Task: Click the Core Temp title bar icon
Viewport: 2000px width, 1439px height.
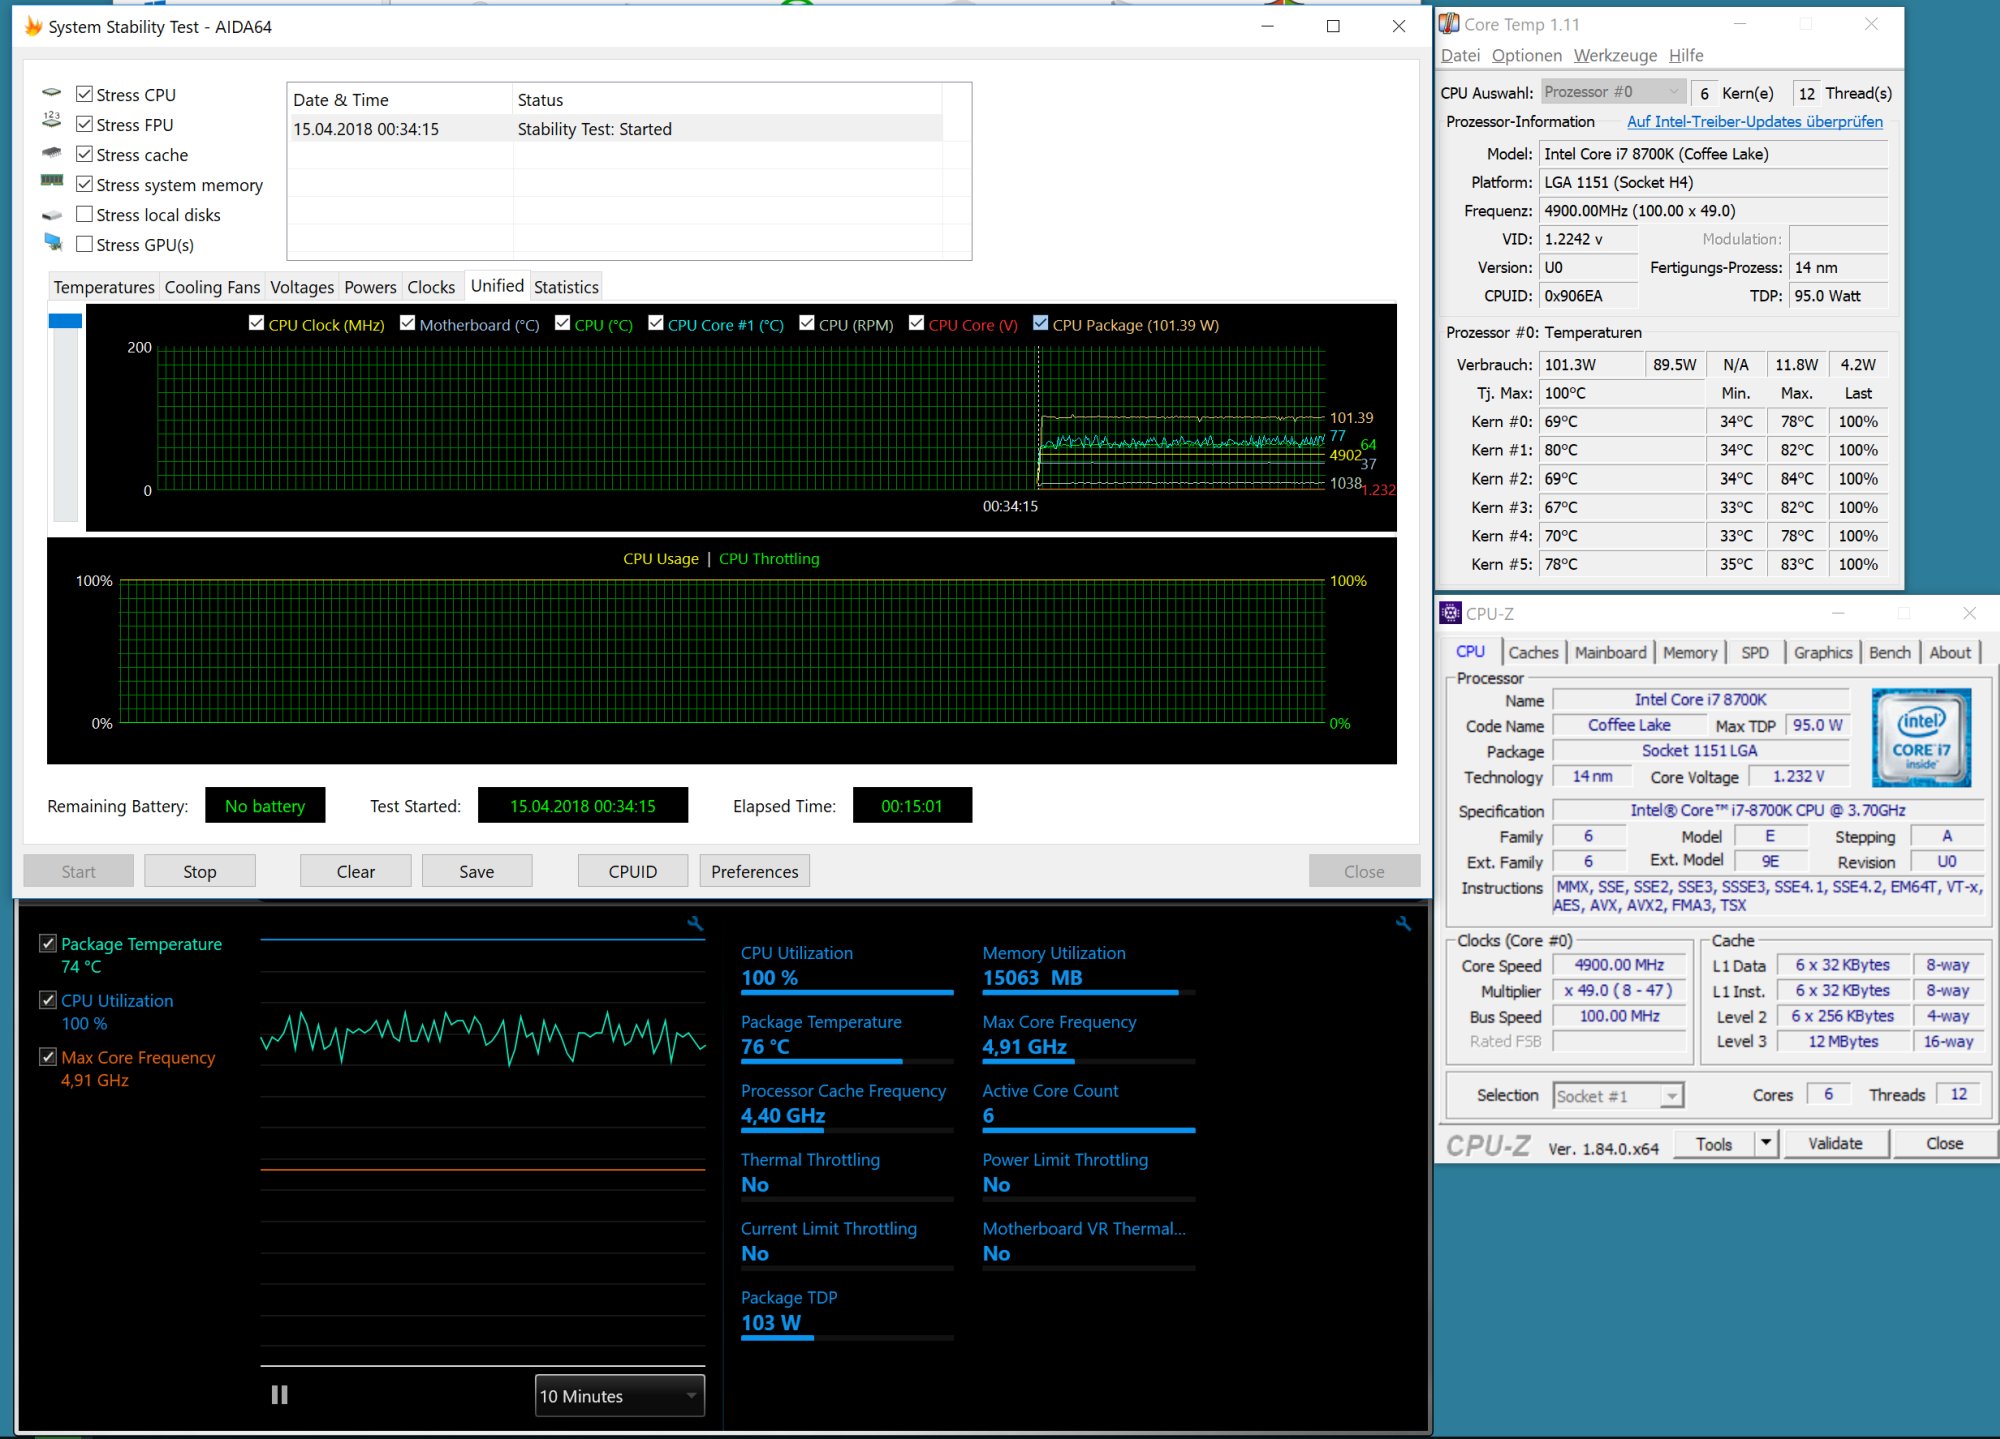Action: point(1449,24)
